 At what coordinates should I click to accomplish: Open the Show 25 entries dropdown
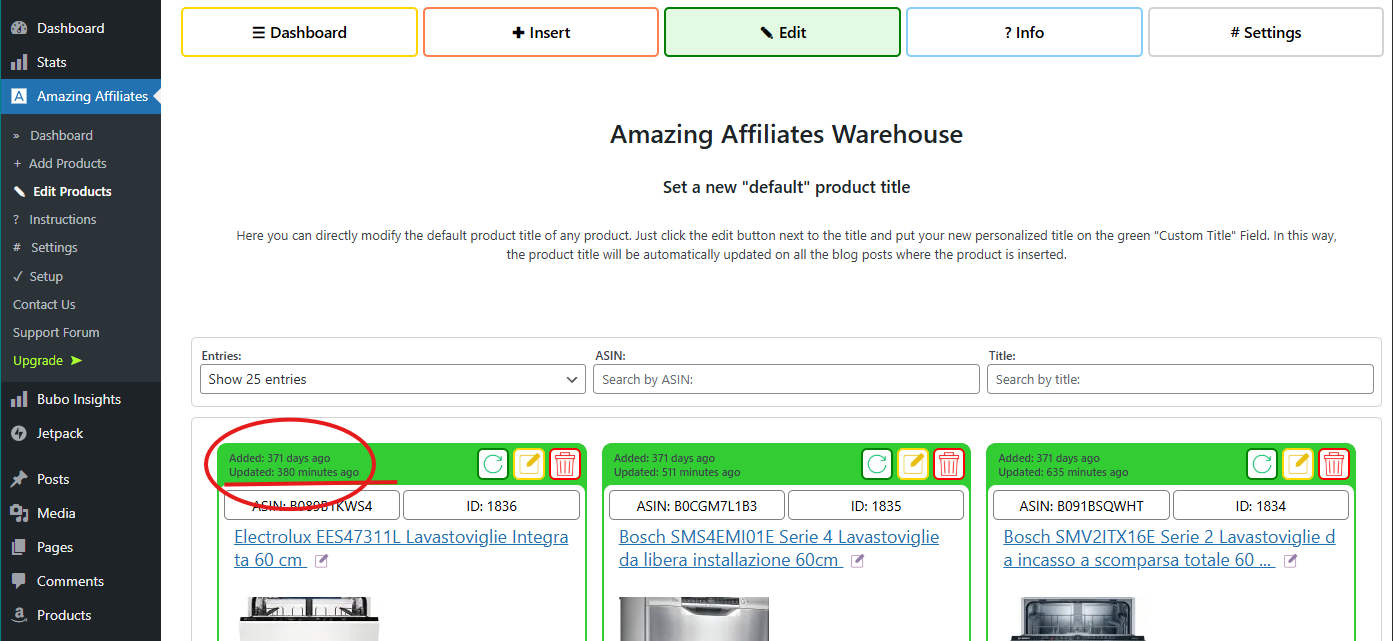click(393, 379)
